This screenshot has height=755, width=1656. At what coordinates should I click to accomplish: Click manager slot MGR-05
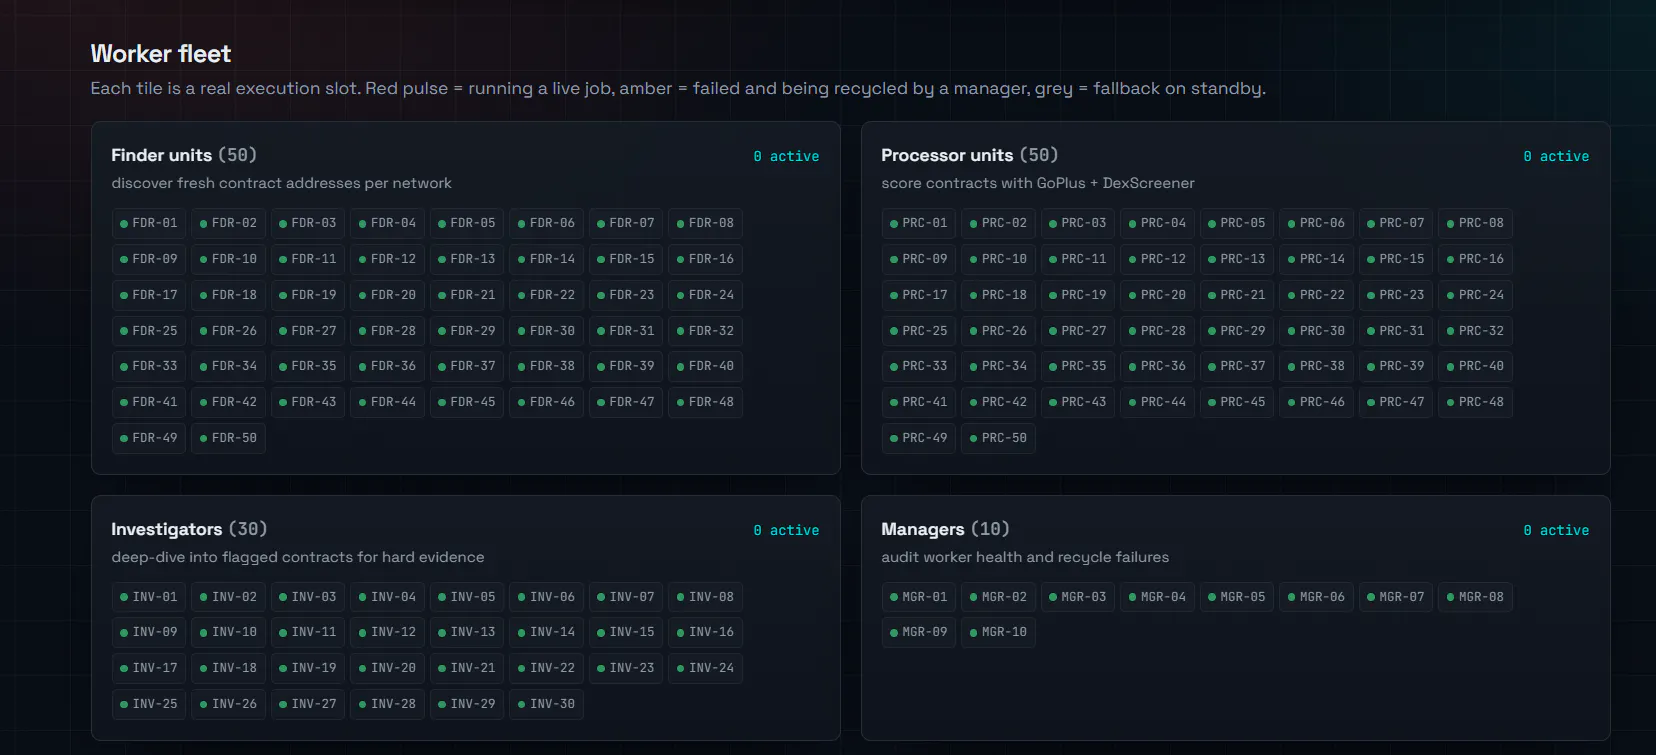click(x=1237, y=597)
